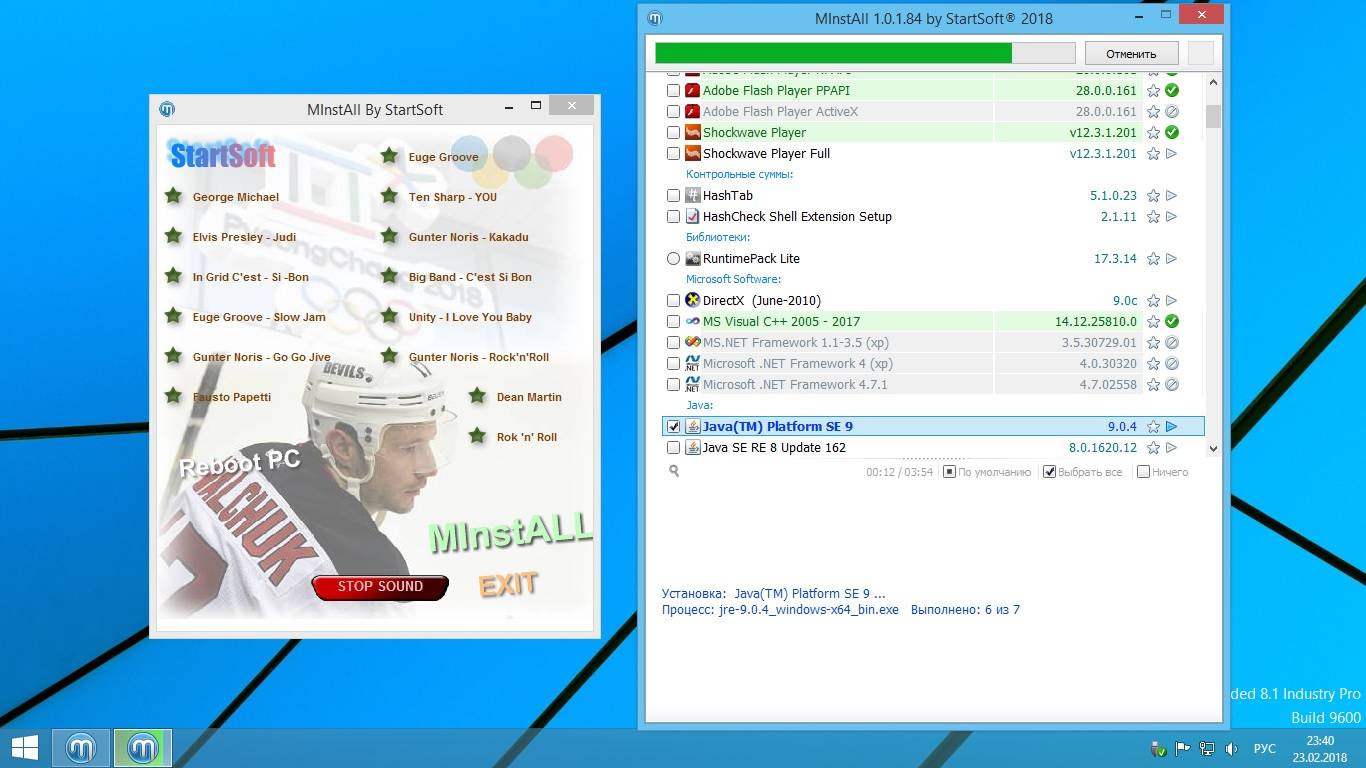
Task: Uncheck the Java(TM) Platform SE 9 checkbox
Action: coord(673,427)
